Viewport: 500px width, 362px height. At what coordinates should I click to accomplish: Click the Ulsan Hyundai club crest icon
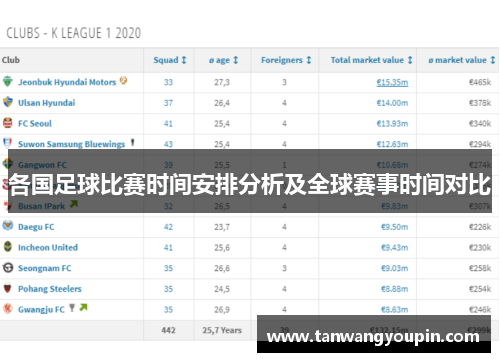pos(8,102)
